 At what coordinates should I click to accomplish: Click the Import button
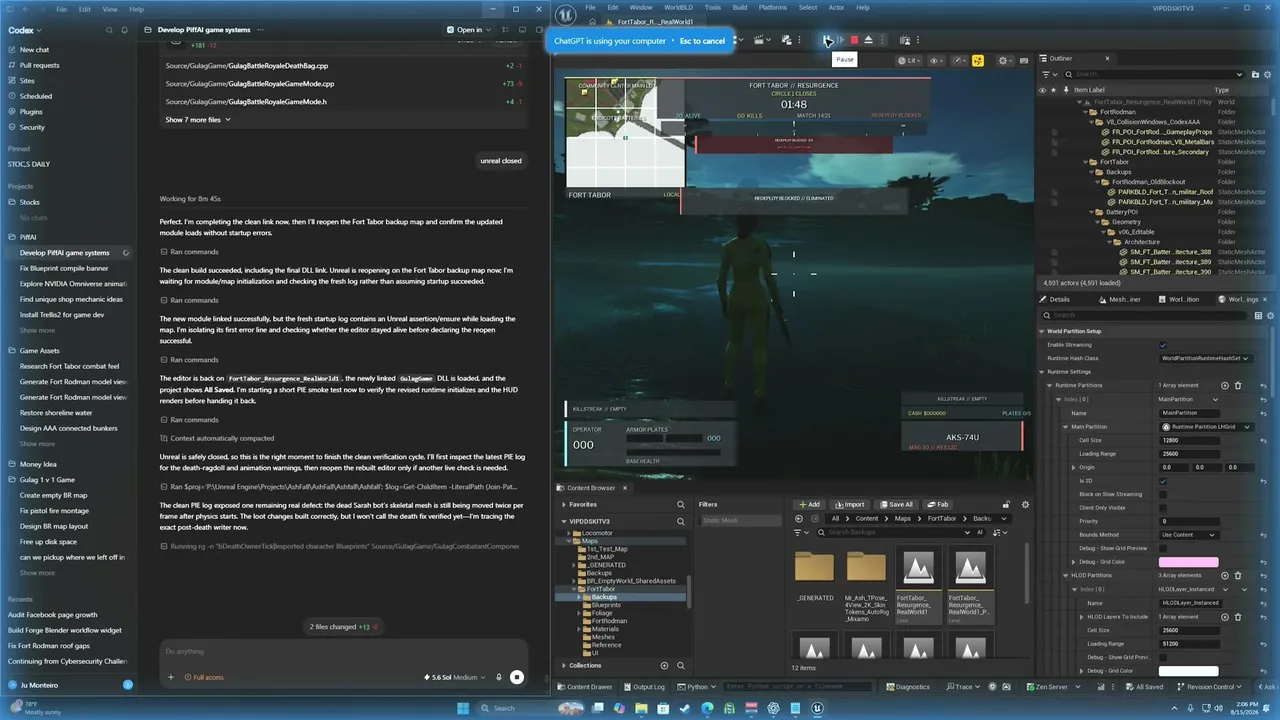[849, 504]
